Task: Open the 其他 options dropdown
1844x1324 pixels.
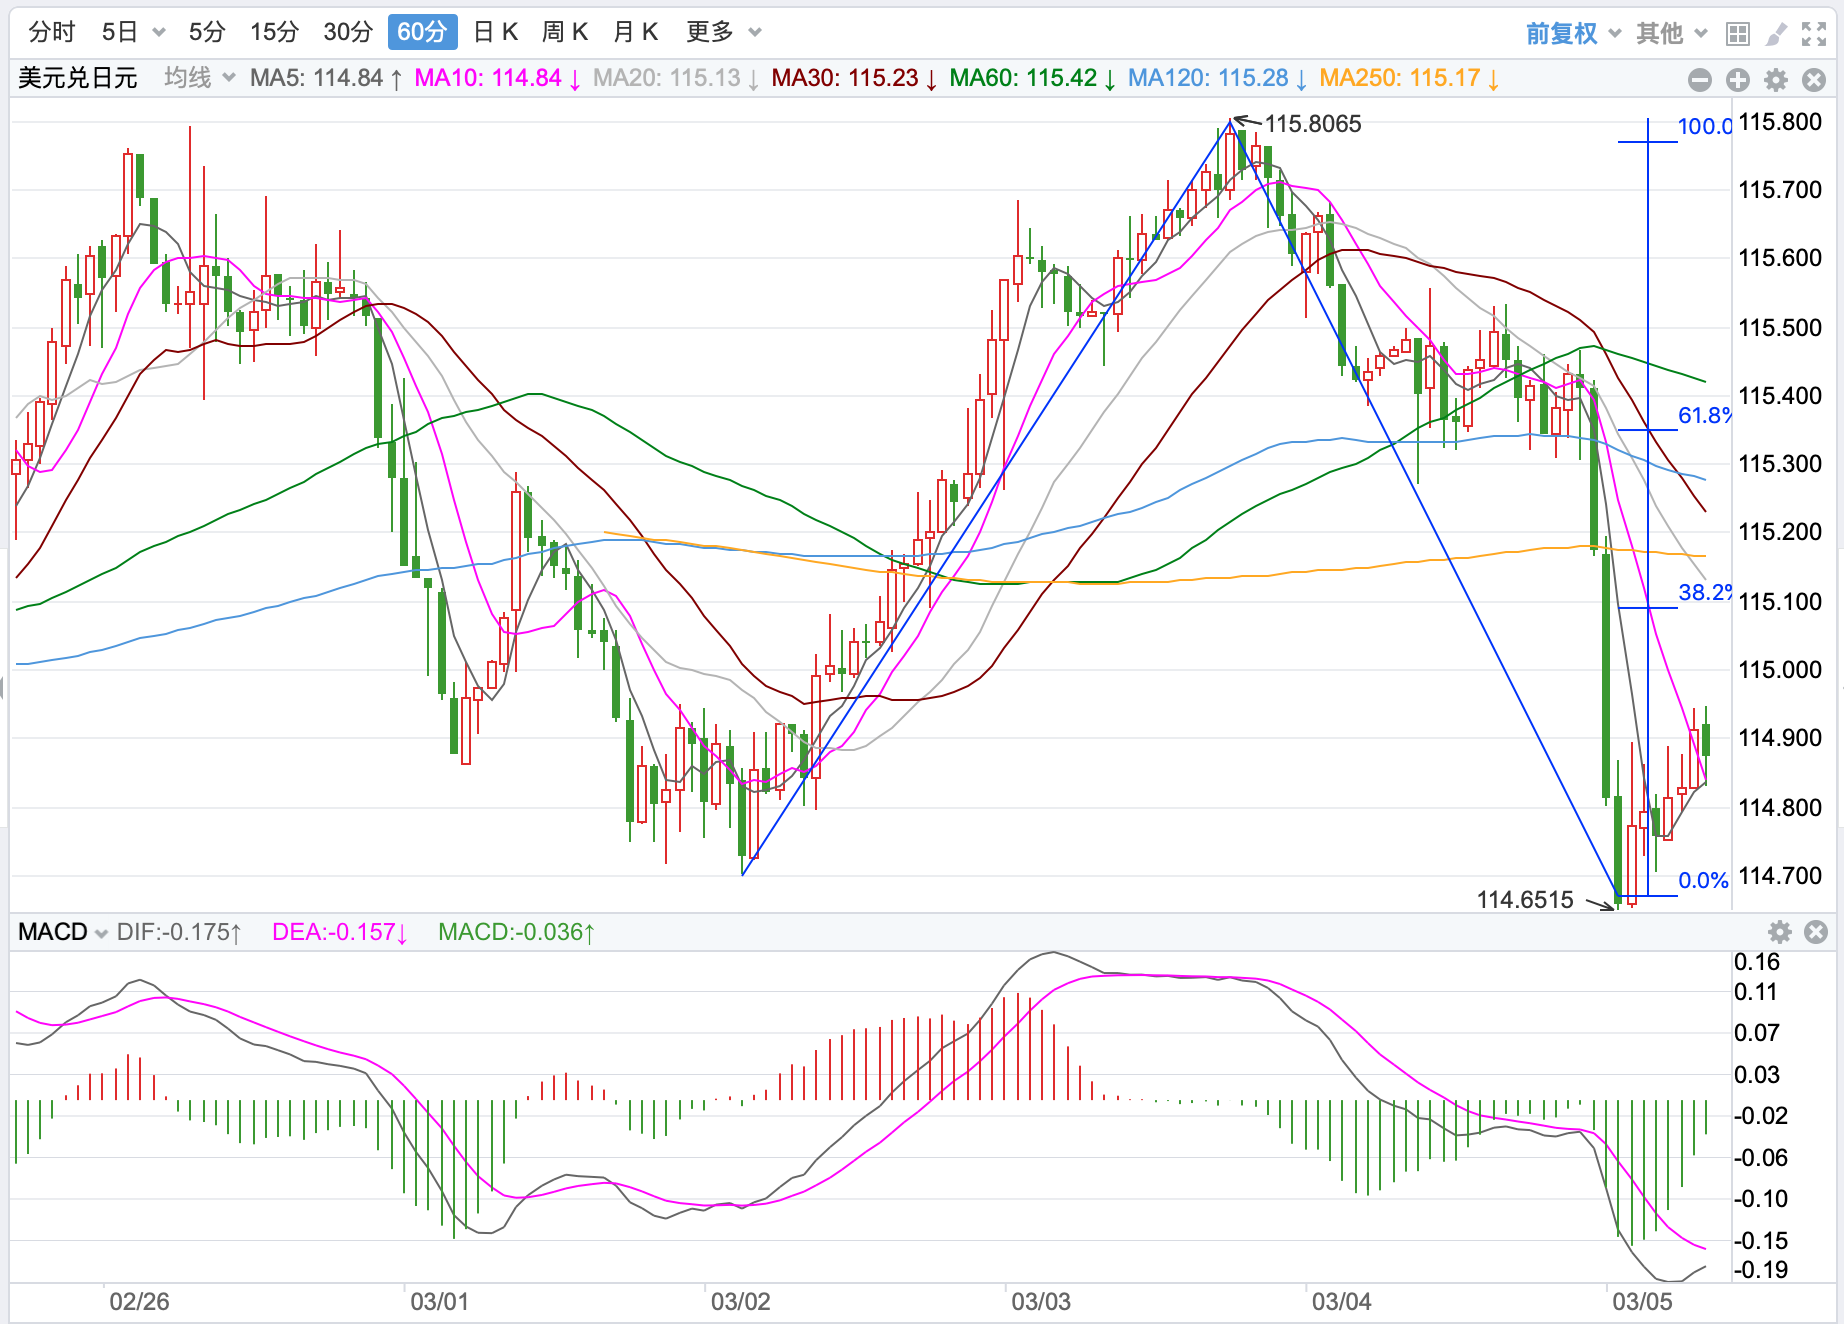Action: pyautogui.click(x=1671, y=34)
